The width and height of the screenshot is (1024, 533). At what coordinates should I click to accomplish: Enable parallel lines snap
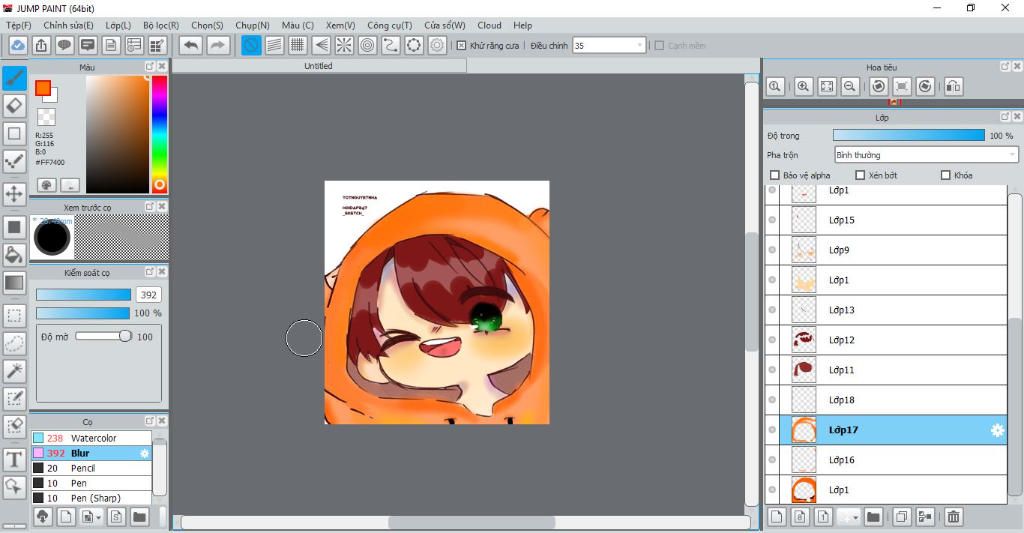[x=274, y=45]
